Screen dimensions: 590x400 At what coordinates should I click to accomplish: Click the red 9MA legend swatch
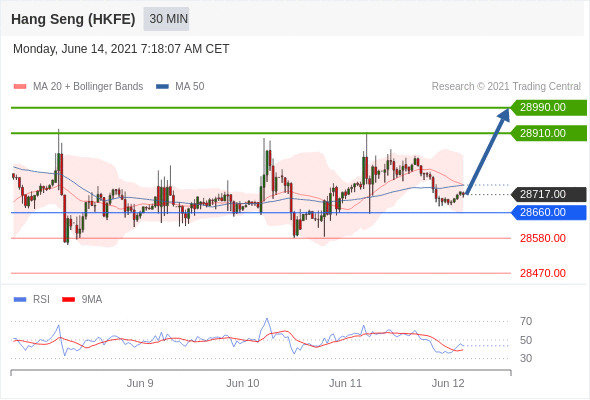(68, 300)
